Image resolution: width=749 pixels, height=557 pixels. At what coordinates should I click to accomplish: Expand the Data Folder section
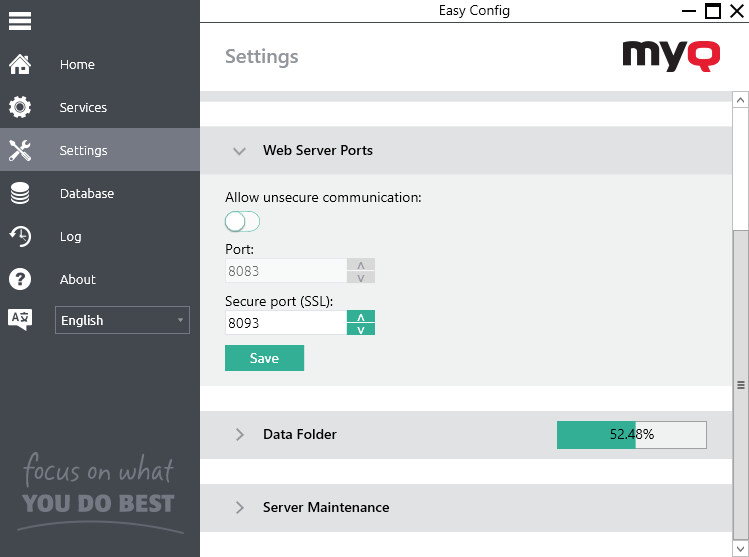[x=239, y=435]
